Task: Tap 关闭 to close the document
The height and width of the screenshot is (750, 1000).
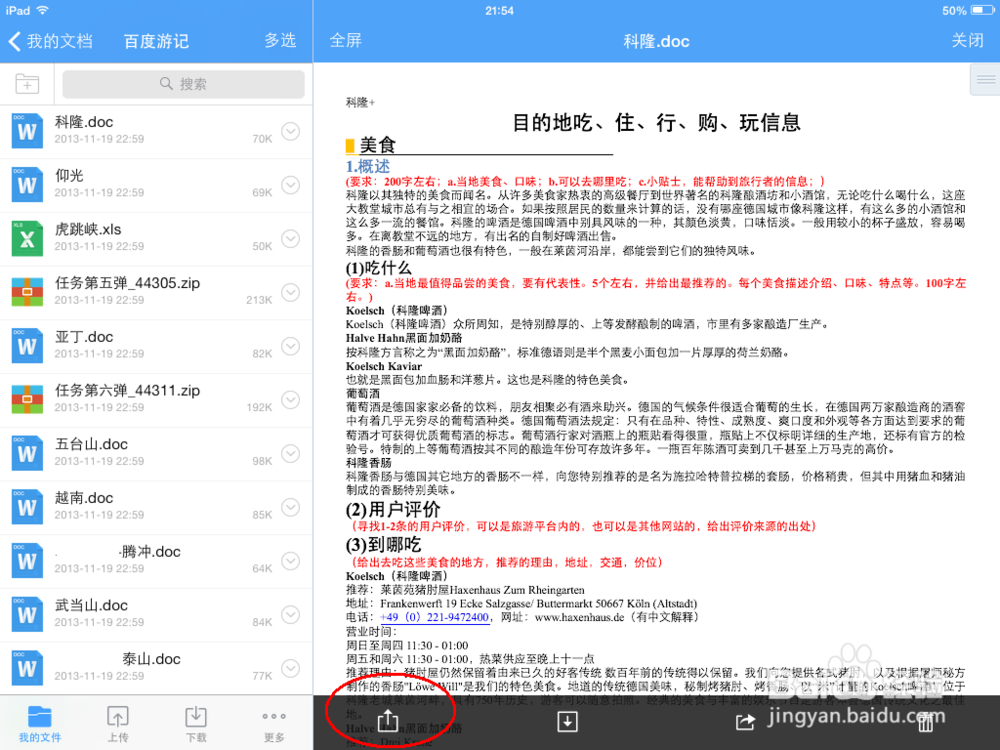Action: [x=967, y=40]
